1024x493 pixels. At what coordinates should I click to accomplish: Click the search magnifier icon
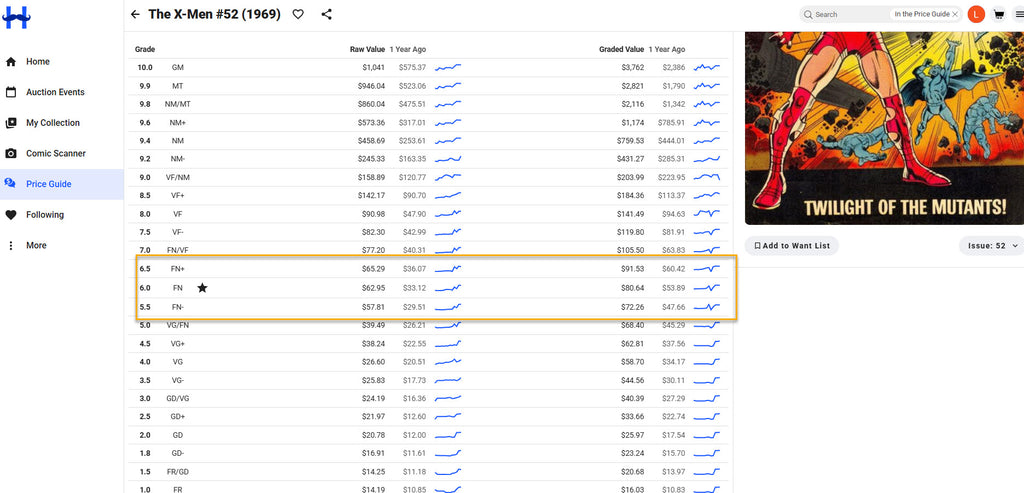click(x=808, y=14)
